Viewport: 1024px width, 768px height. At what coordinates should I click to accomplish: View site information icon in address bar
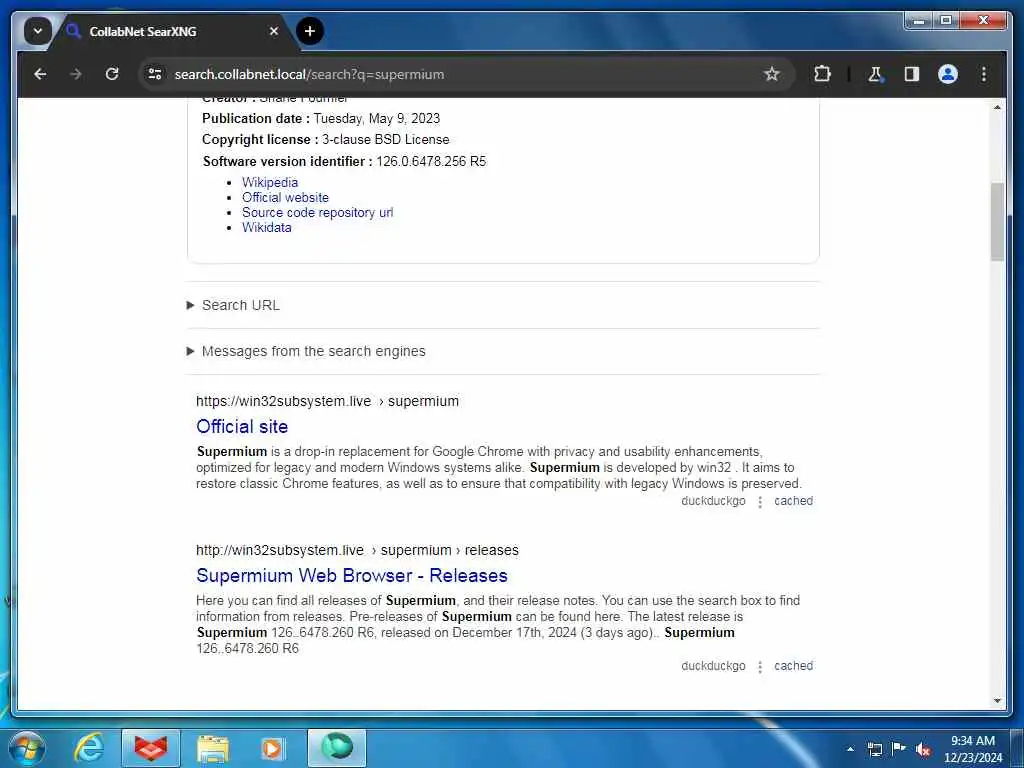[x=155, y=74]
